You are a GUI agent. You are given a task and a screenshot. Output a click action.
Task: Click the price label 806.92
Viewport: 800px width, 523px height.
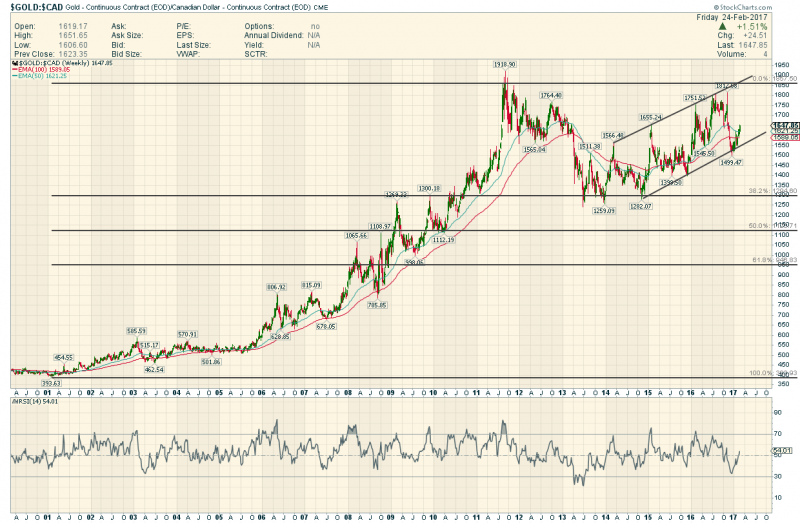277,287
